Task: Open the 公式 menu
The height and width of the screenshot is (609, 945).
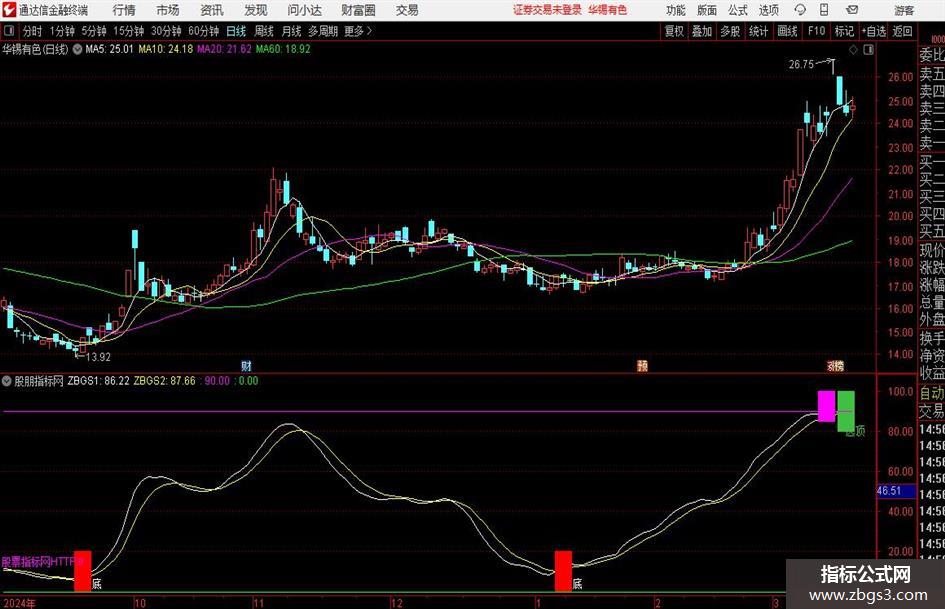Action: pos(738,10)
